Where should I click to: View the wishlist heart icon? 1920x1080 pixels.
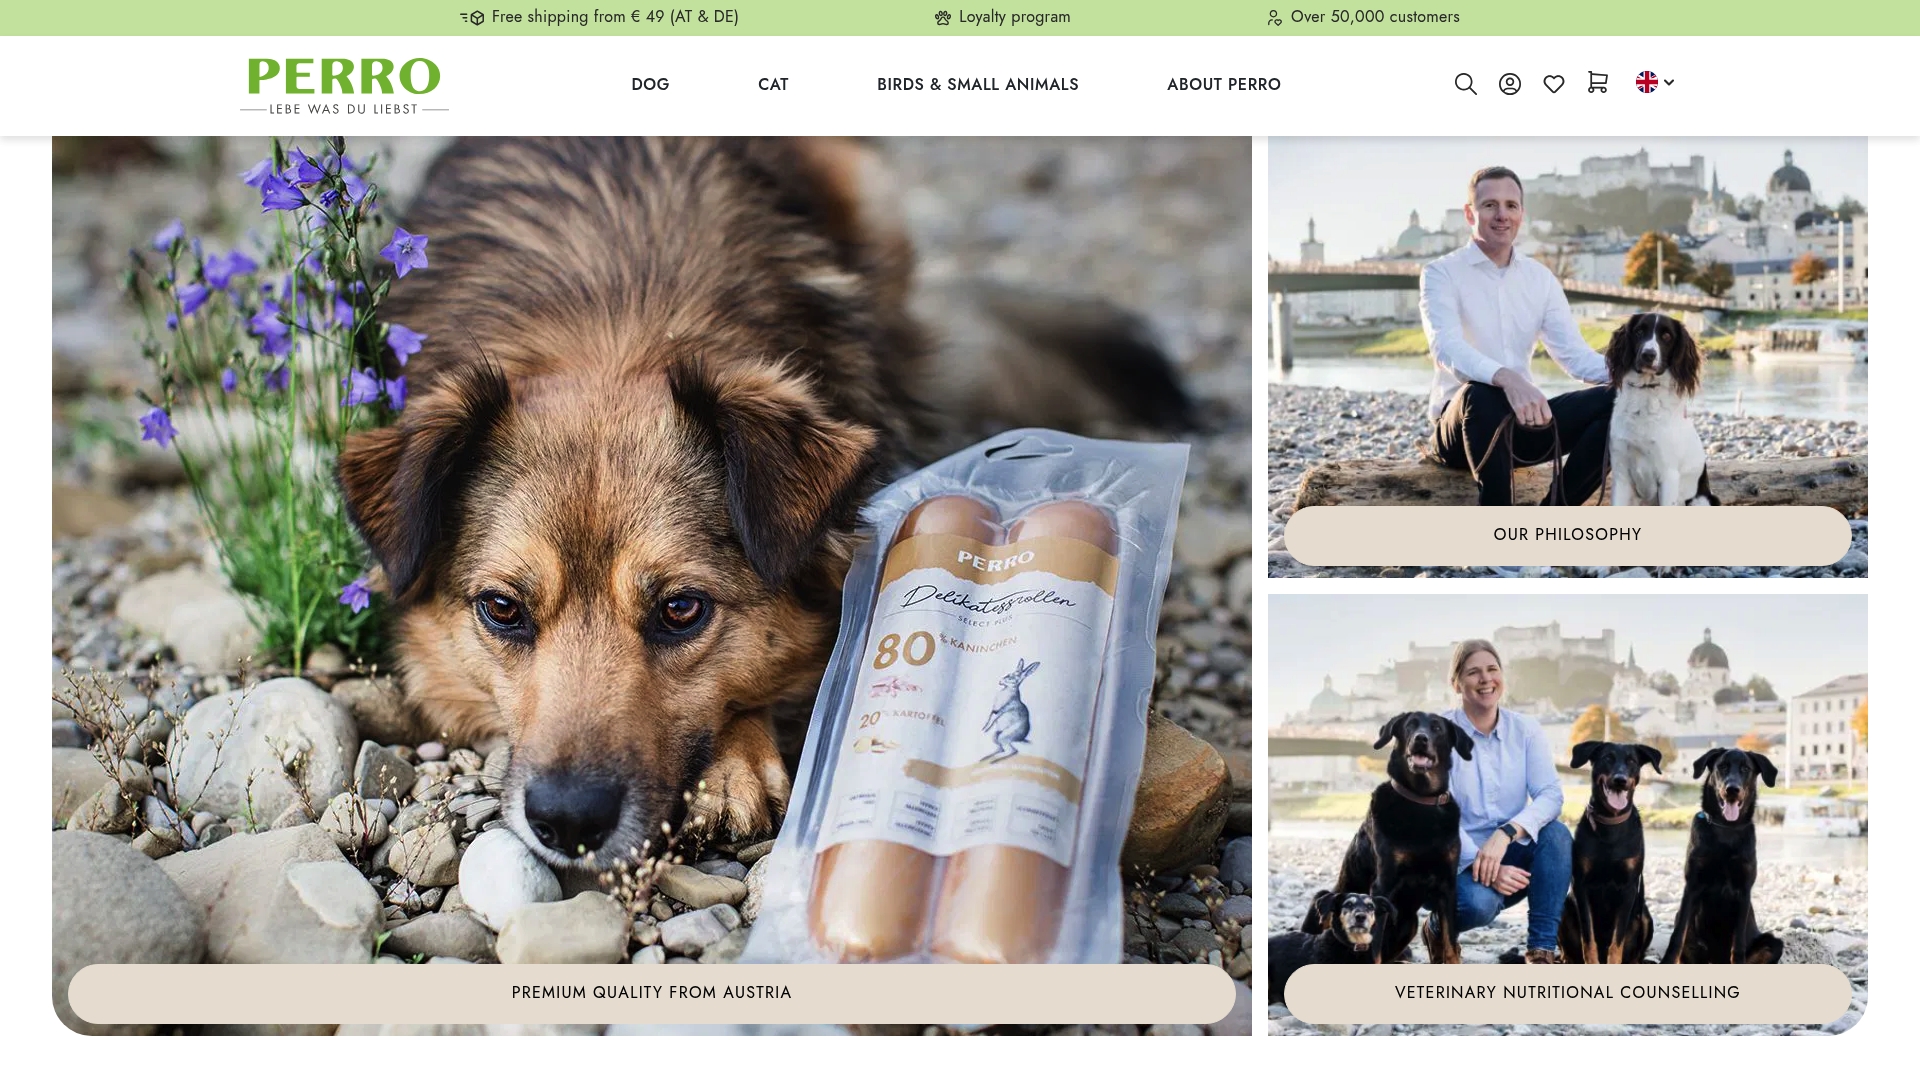point(1553,84)
